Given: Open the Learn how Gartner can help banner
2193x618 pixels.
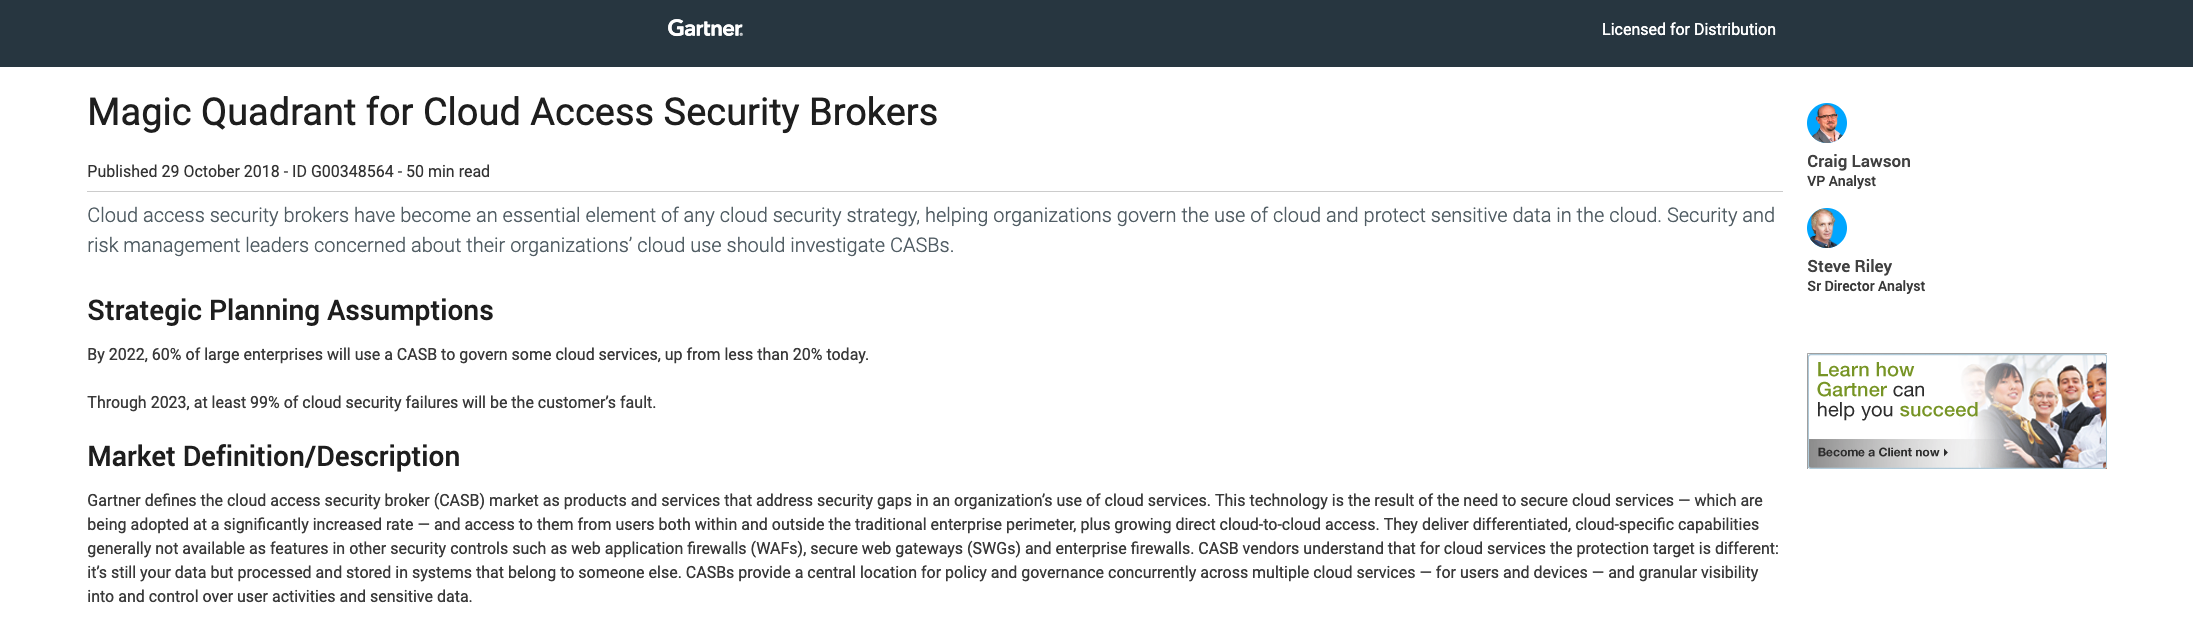Looking at the screenshot, I should (x=1956, y=410).
